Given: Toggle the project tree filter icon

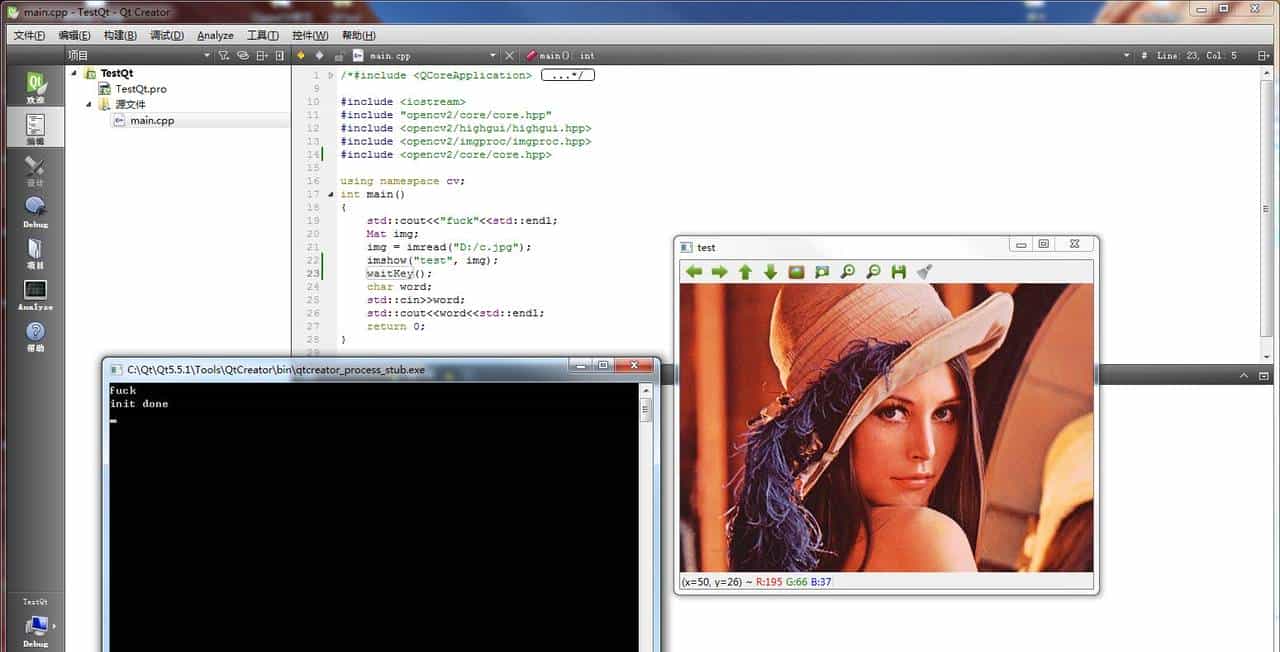Looking at the screenshot, I should tap(225, 56).
